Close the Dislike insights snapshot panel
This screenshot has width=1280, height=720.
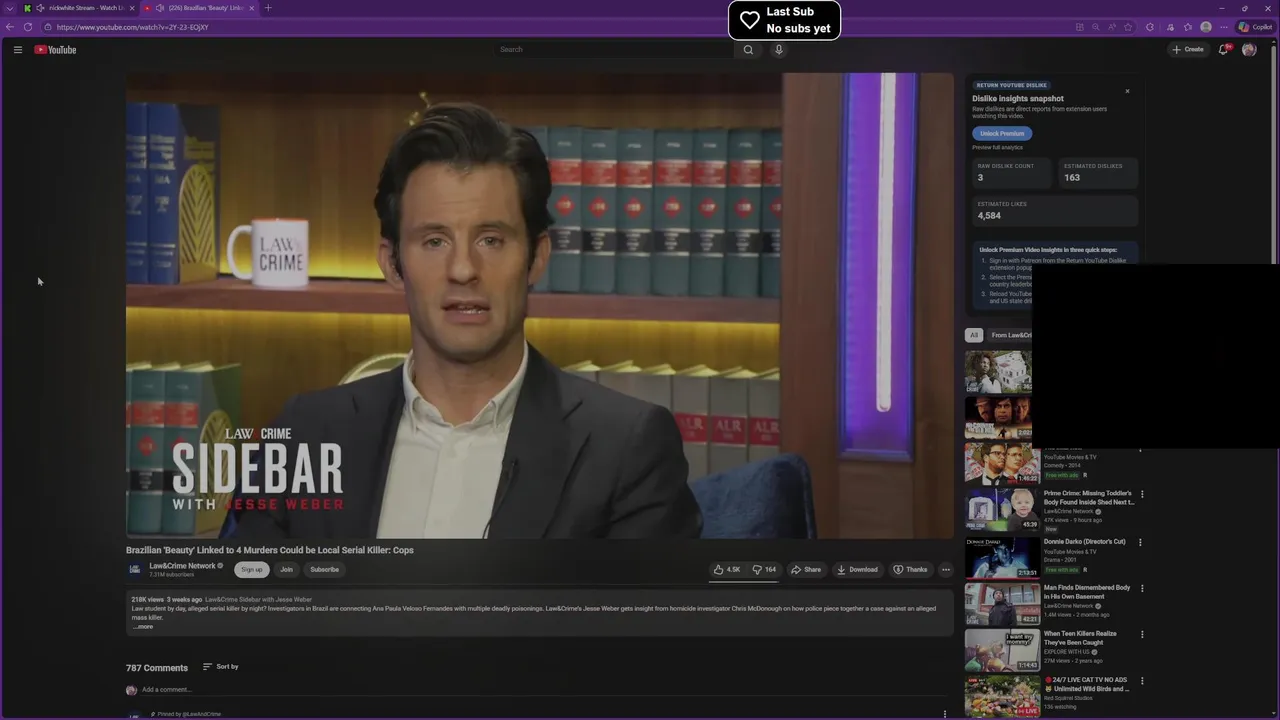tap(1127, 91)
